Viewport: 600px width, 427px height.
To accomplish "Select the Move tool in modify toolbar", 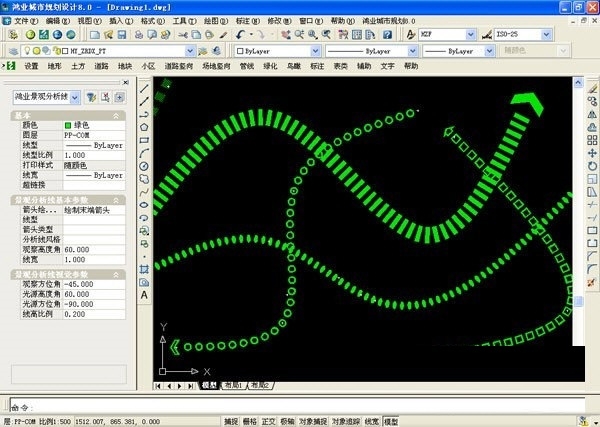I will point(593,153).
